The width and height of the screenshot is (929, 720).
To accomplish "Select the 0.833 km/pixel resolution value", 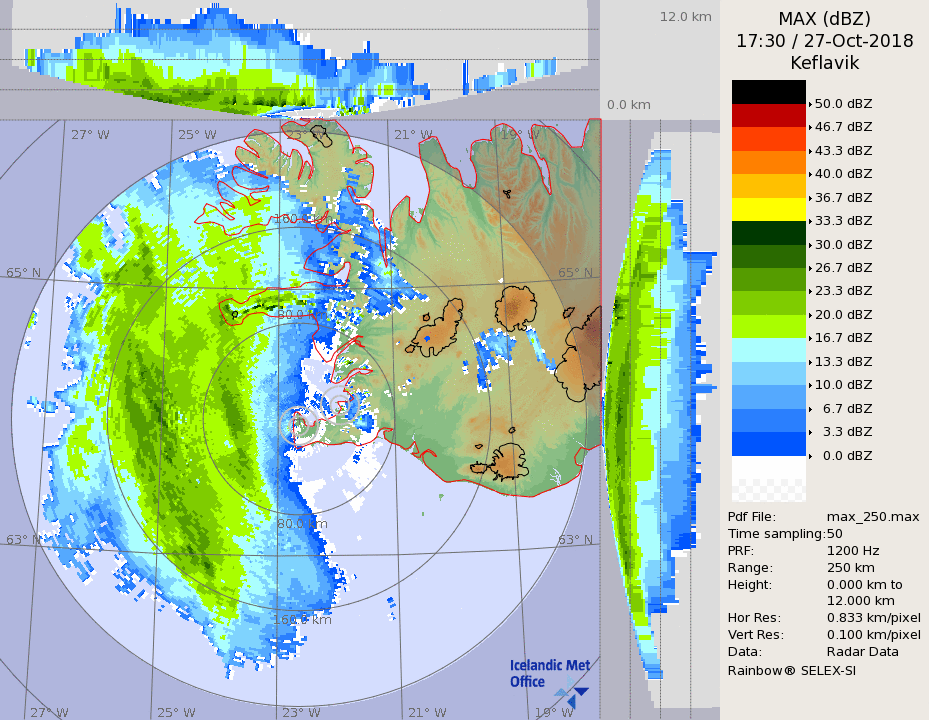I will point(873,617).
